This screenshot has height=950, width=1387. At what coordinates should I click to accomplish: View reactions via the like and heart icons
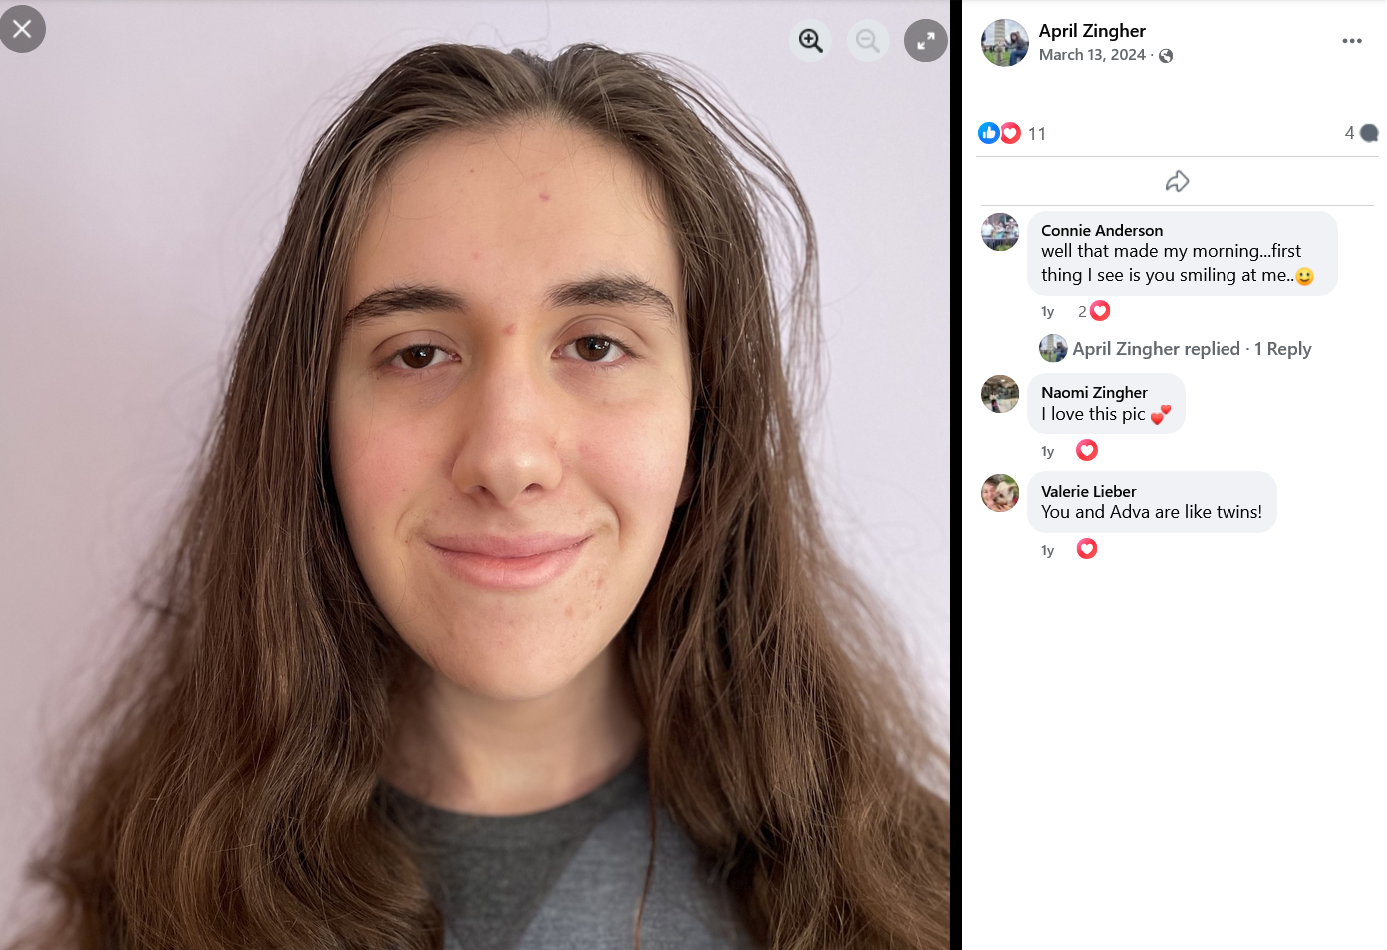tap(1000, 133)
